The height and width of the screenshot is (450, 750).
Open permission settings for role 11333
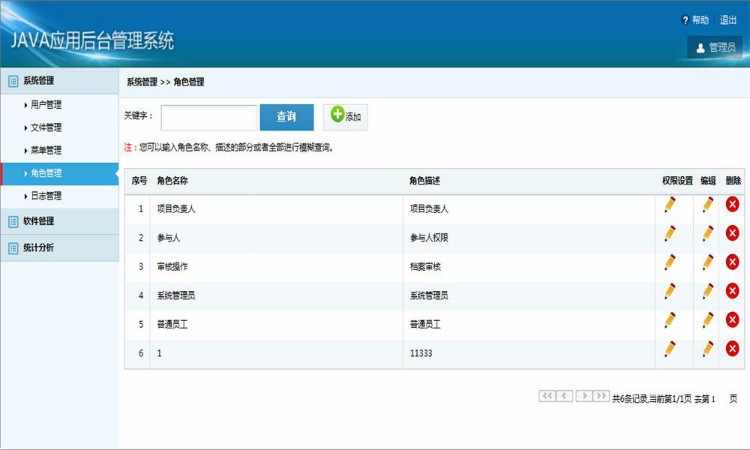tap(670, 349)
